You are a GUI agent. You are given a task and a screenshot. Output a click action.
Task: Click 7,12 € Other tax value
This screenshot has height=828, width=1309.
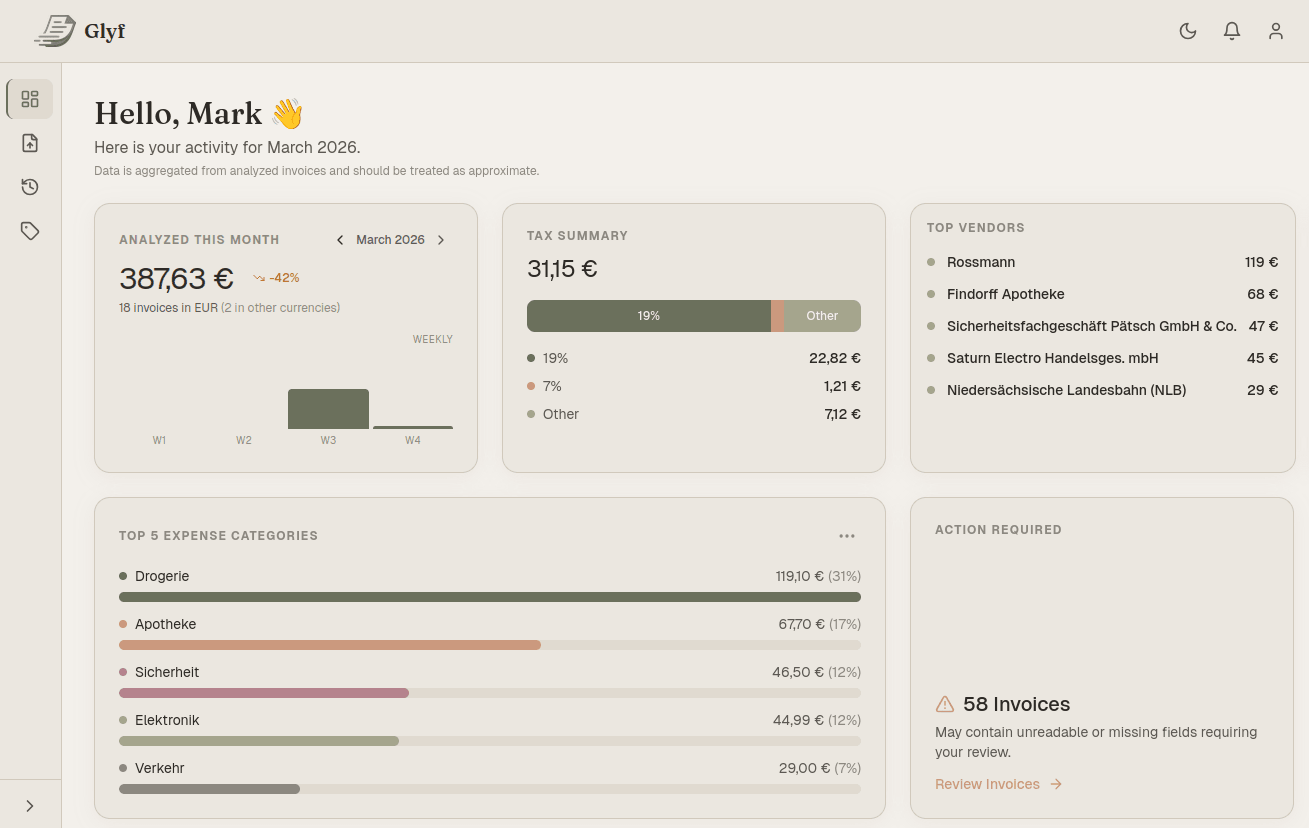(842, 414)
